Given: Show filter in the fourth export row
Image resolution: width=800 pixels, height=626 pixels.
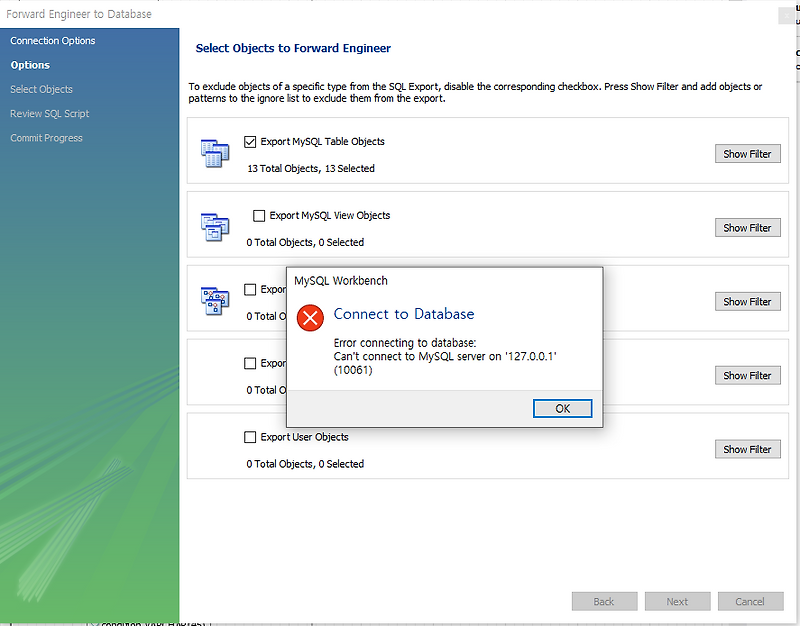Looking at the screenshot, I should [x=747, y=375].
